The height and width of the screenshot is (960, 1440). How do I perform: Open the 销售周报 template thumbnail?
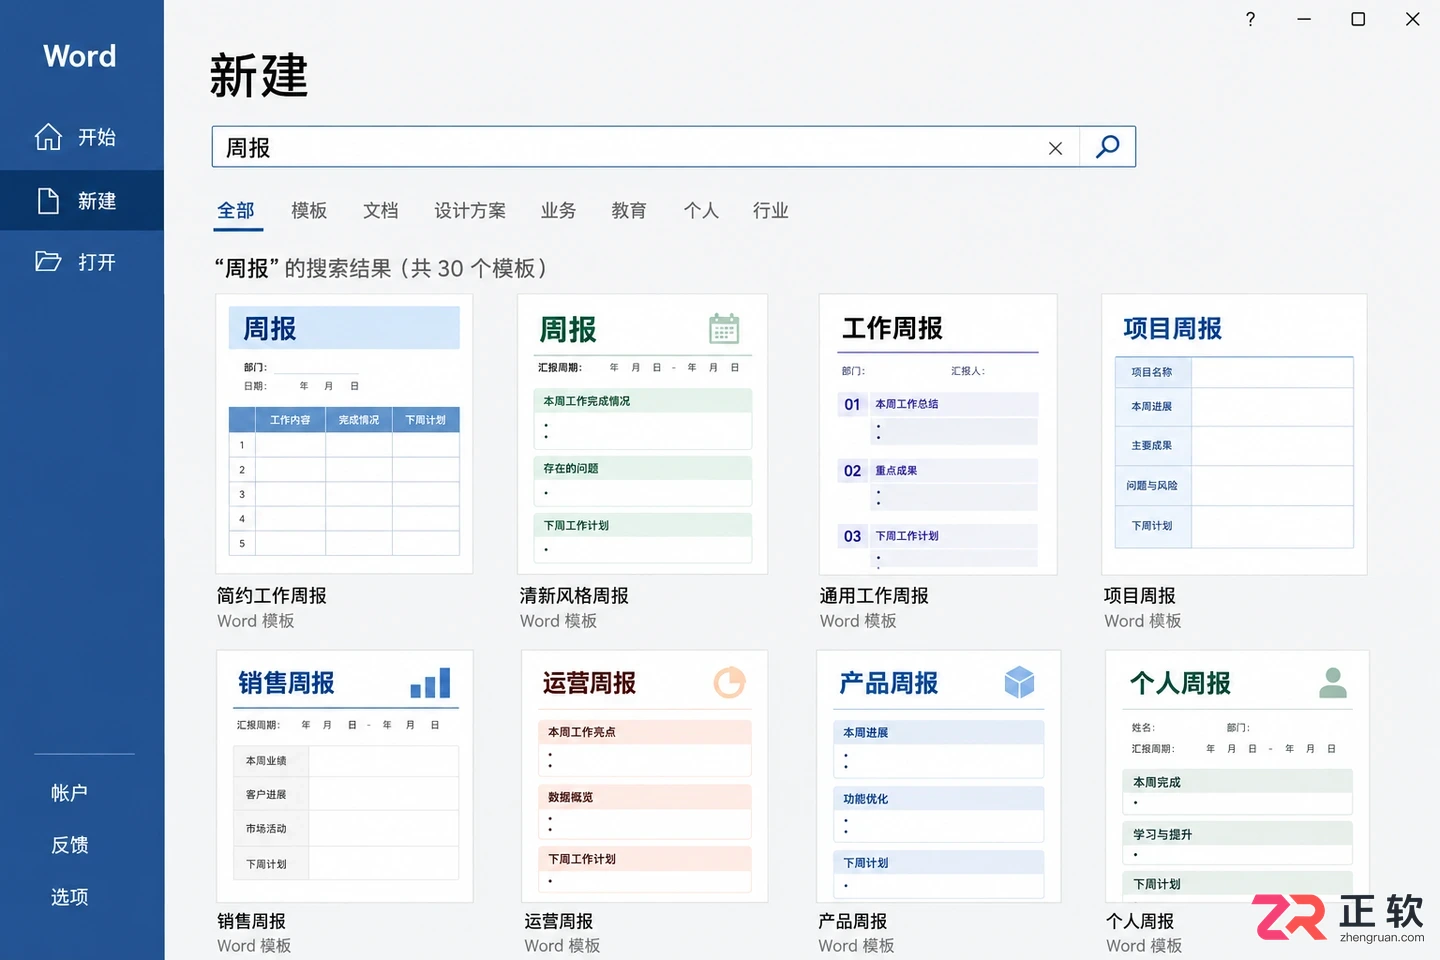(x=345, y=776)
